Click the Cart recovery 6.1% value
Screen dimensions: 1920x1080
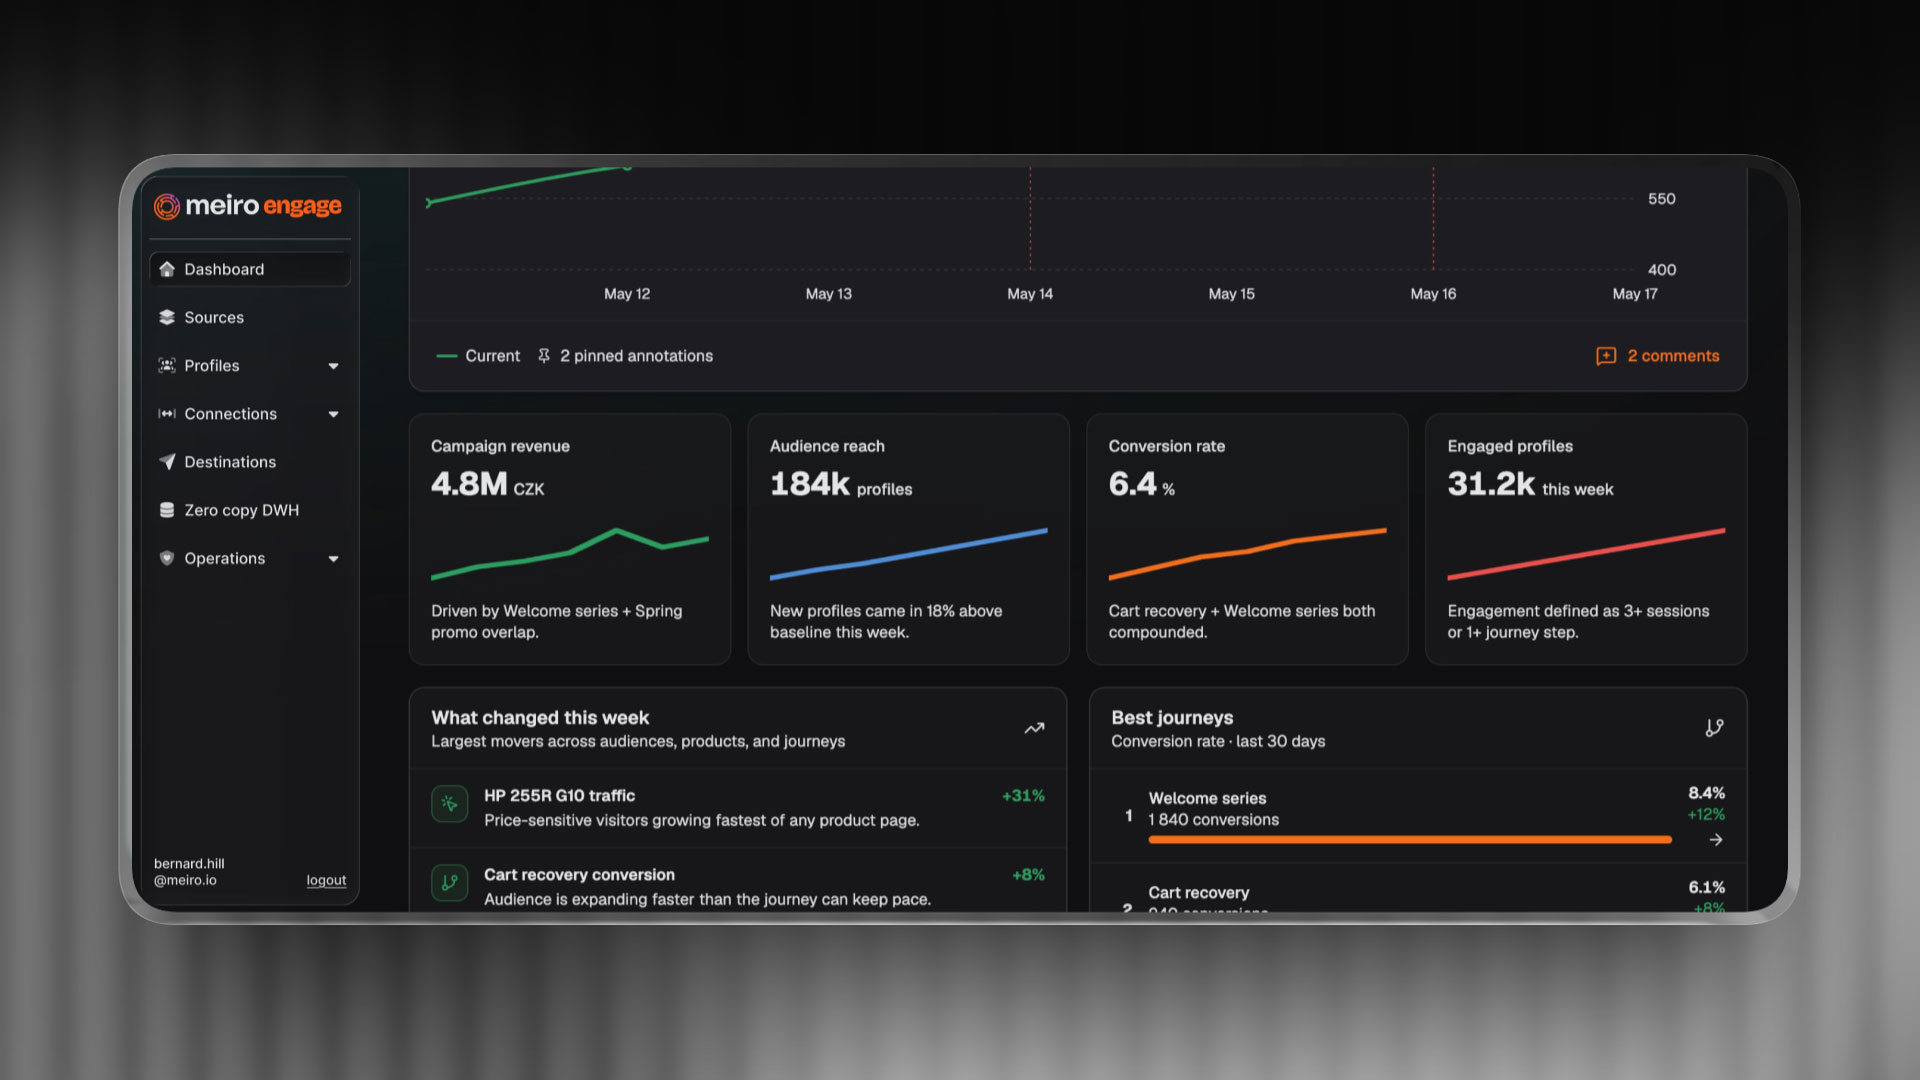click(x=1707, y=888)
